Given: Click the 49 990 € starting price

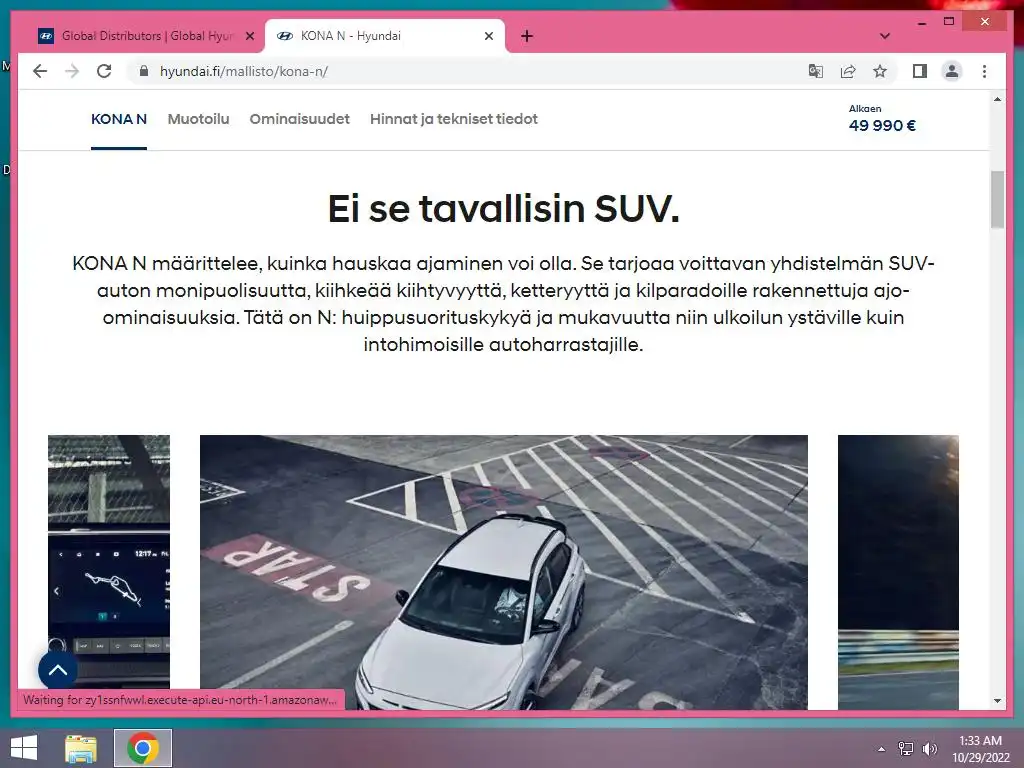Looking at the screenshot, I should coord(882,125).
